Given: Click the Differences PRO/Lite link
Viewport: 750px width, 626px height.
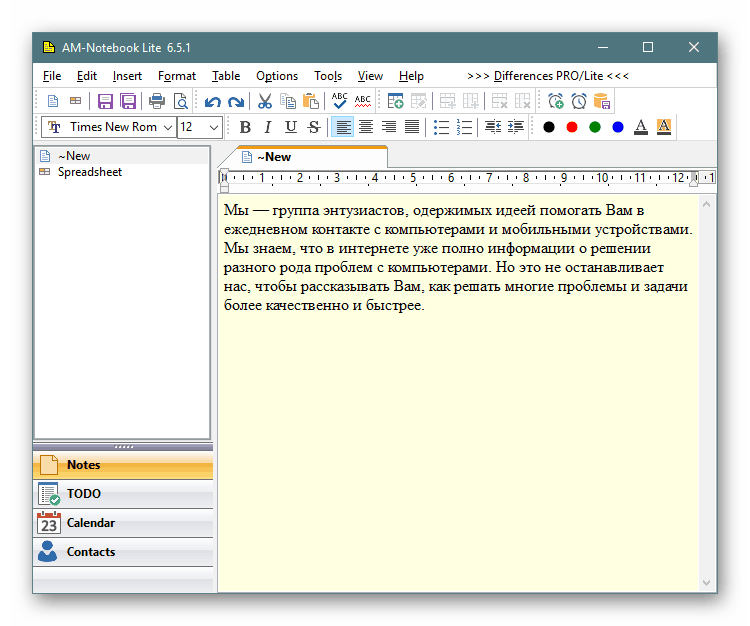Looking at the screenshot, I should (x=548, y=76).
